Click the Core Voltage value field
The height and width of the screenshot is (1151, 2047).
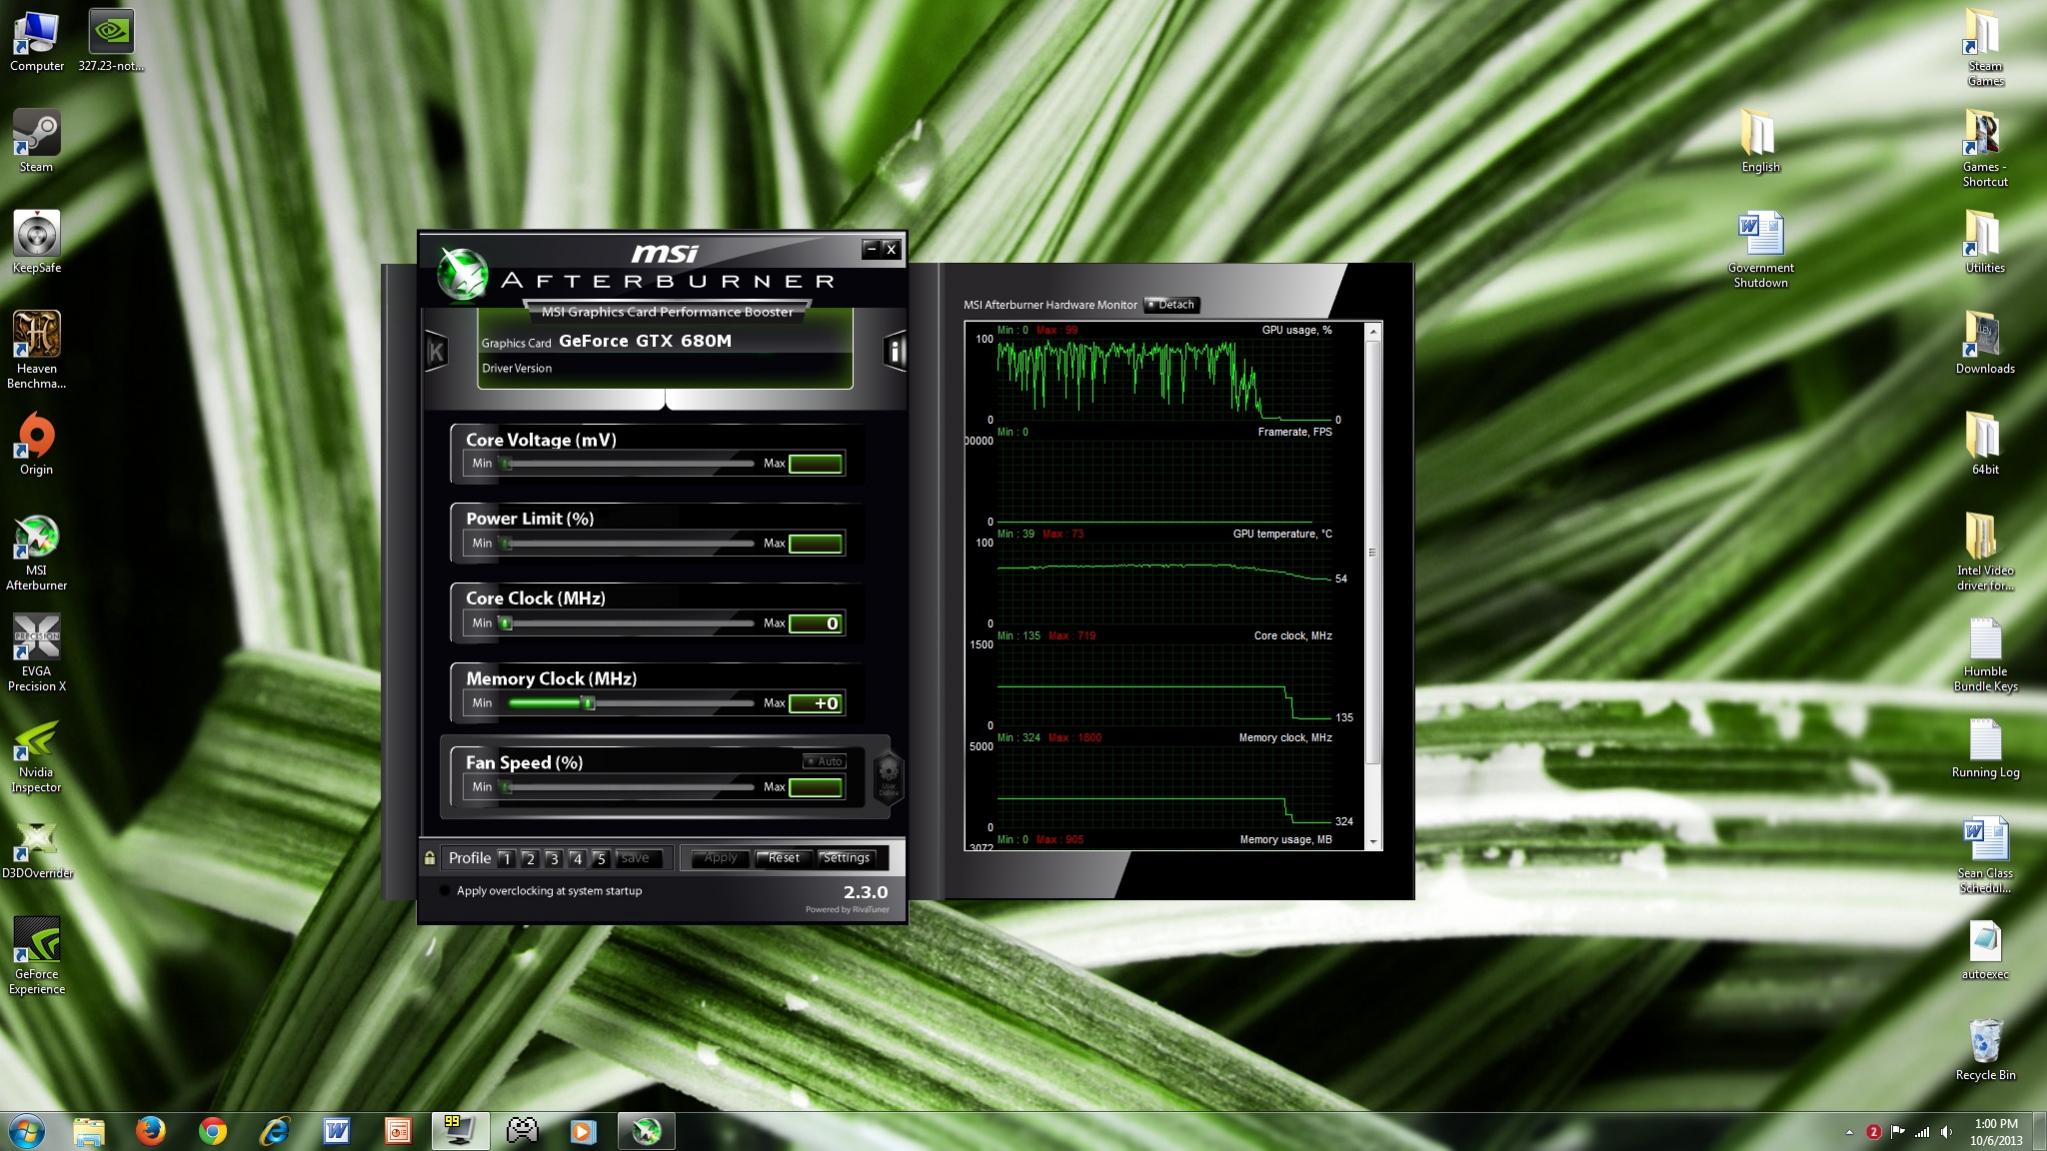click(x=815, y=464)
